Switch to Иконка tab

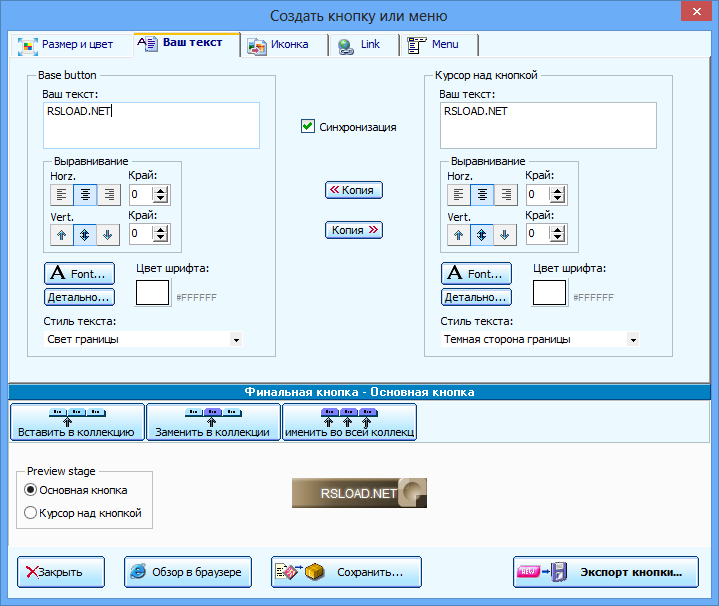click(x=284, y=45)
